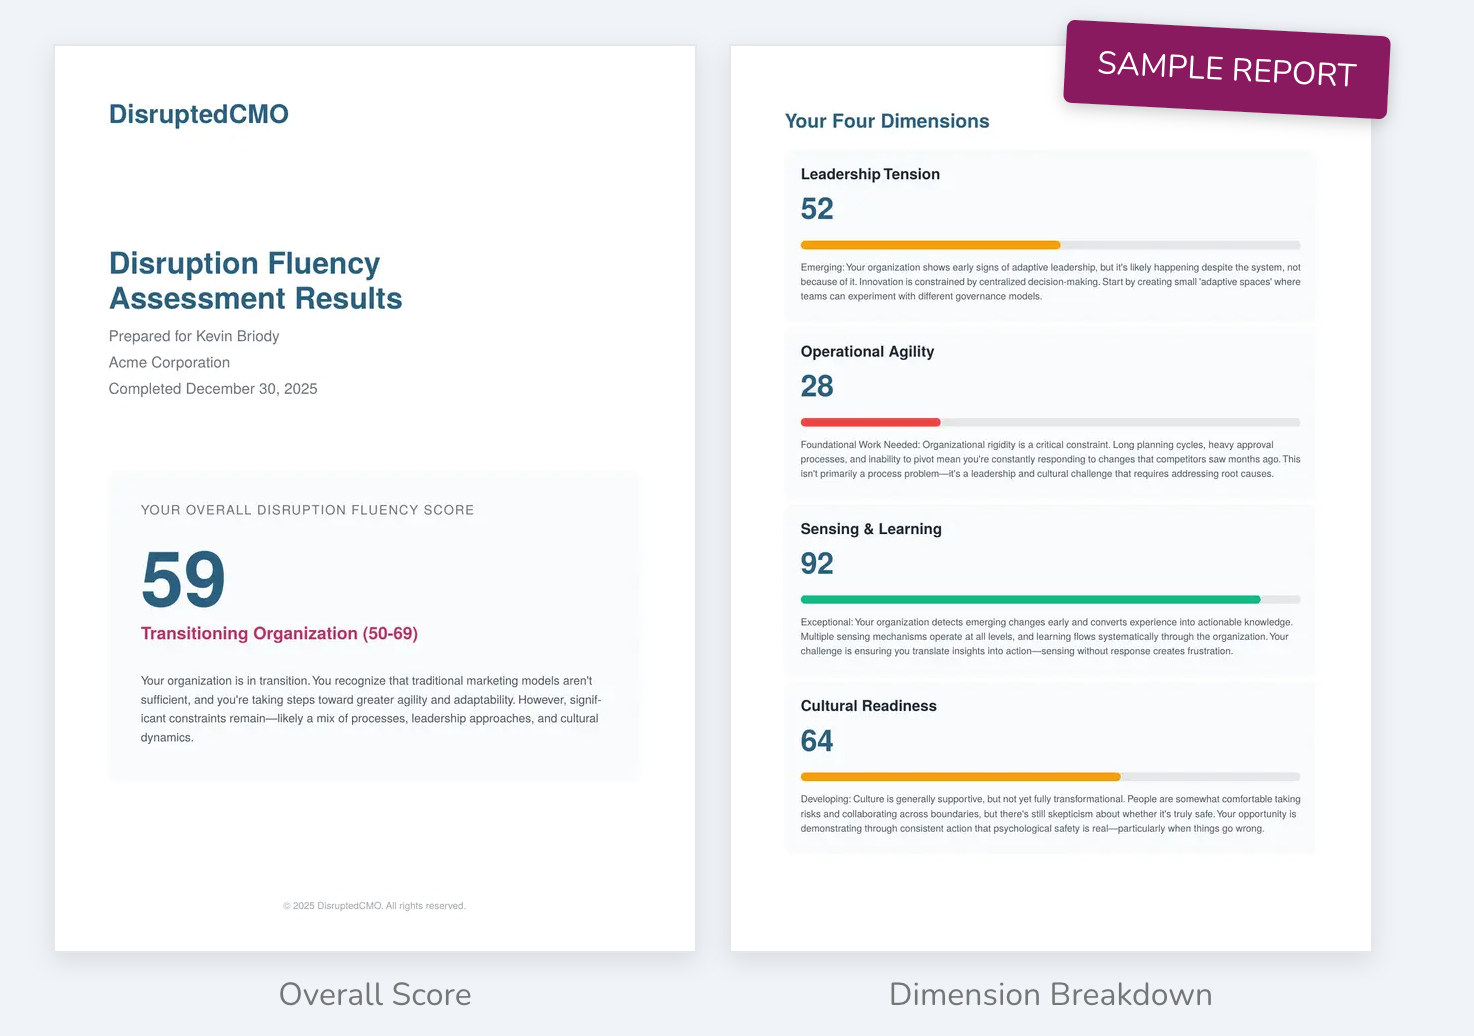The width and height of the screenshot is (1474, 1036).
Task: Click the Dimension Breakdown caption
Action: (1050, 994)
